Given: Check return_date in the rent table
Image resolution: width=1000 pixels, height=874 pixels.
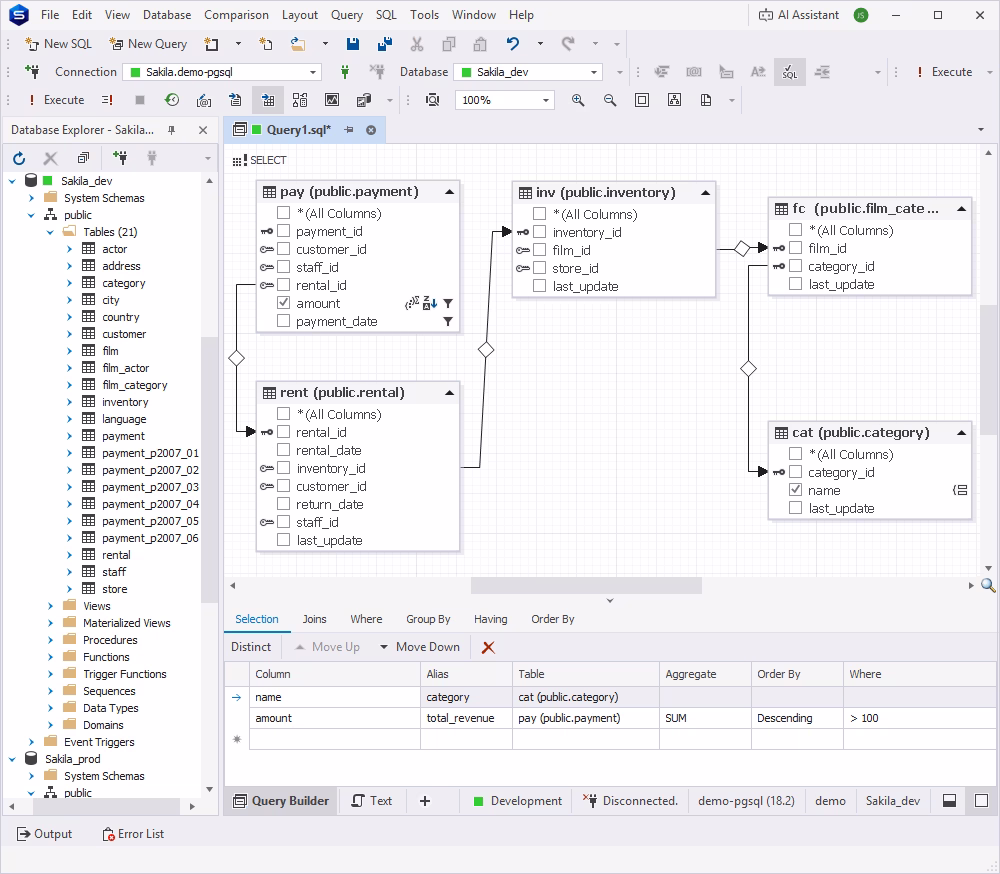Looking at the screenshot, I should pyautogui.click(x=284, y=504).
